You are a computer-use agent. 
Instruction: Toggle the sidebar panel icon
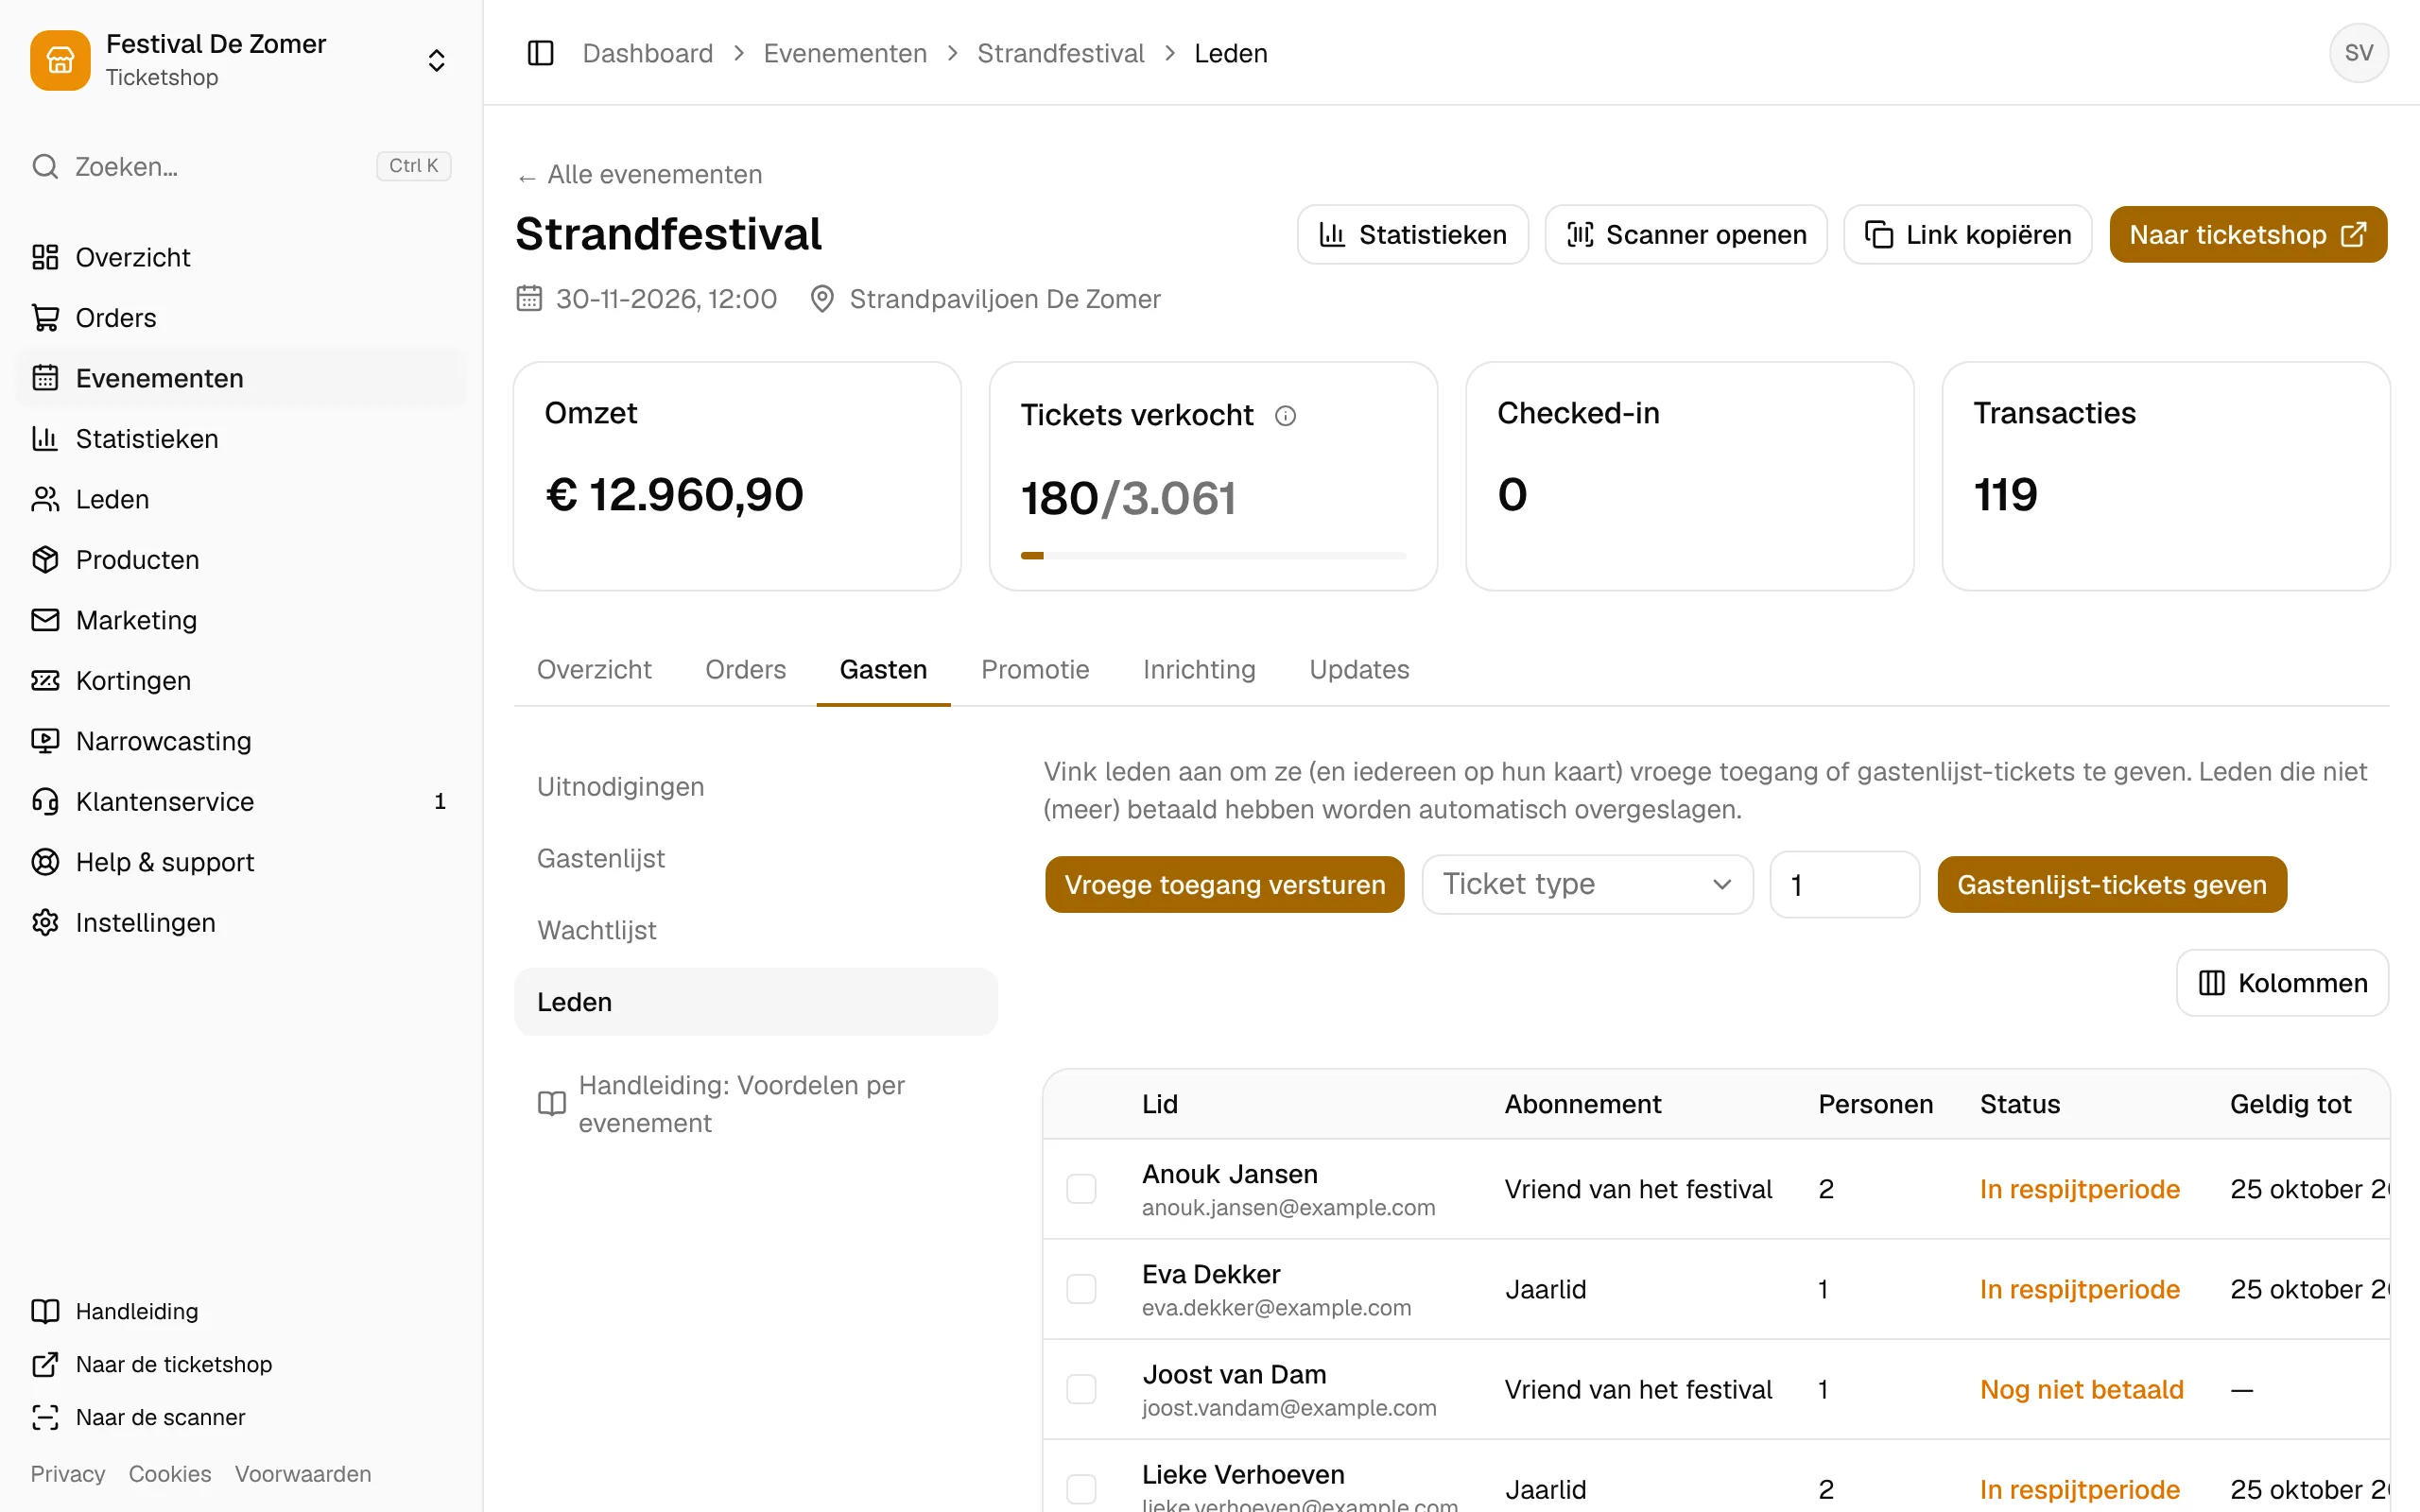coord(540,53)
